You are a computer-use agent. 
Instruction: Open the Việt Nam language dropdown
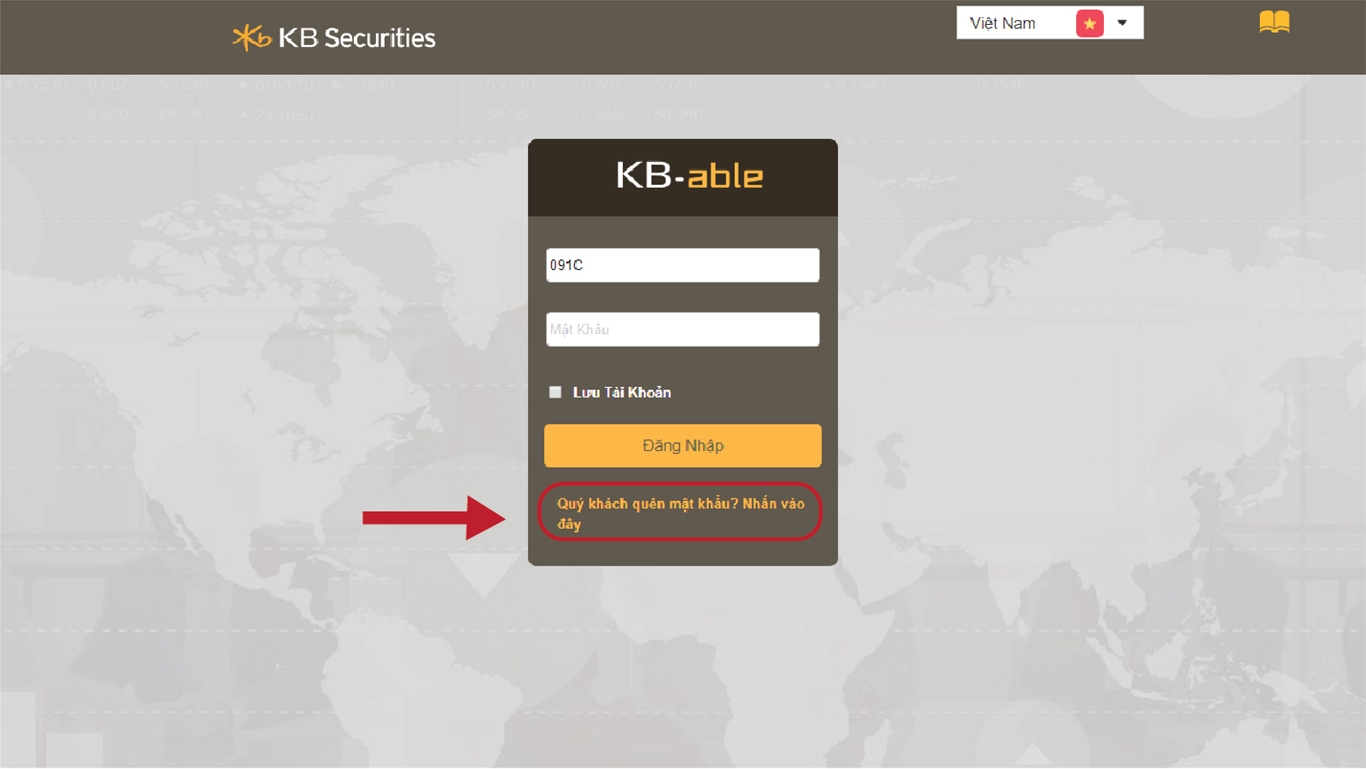tap(1050, 23)
